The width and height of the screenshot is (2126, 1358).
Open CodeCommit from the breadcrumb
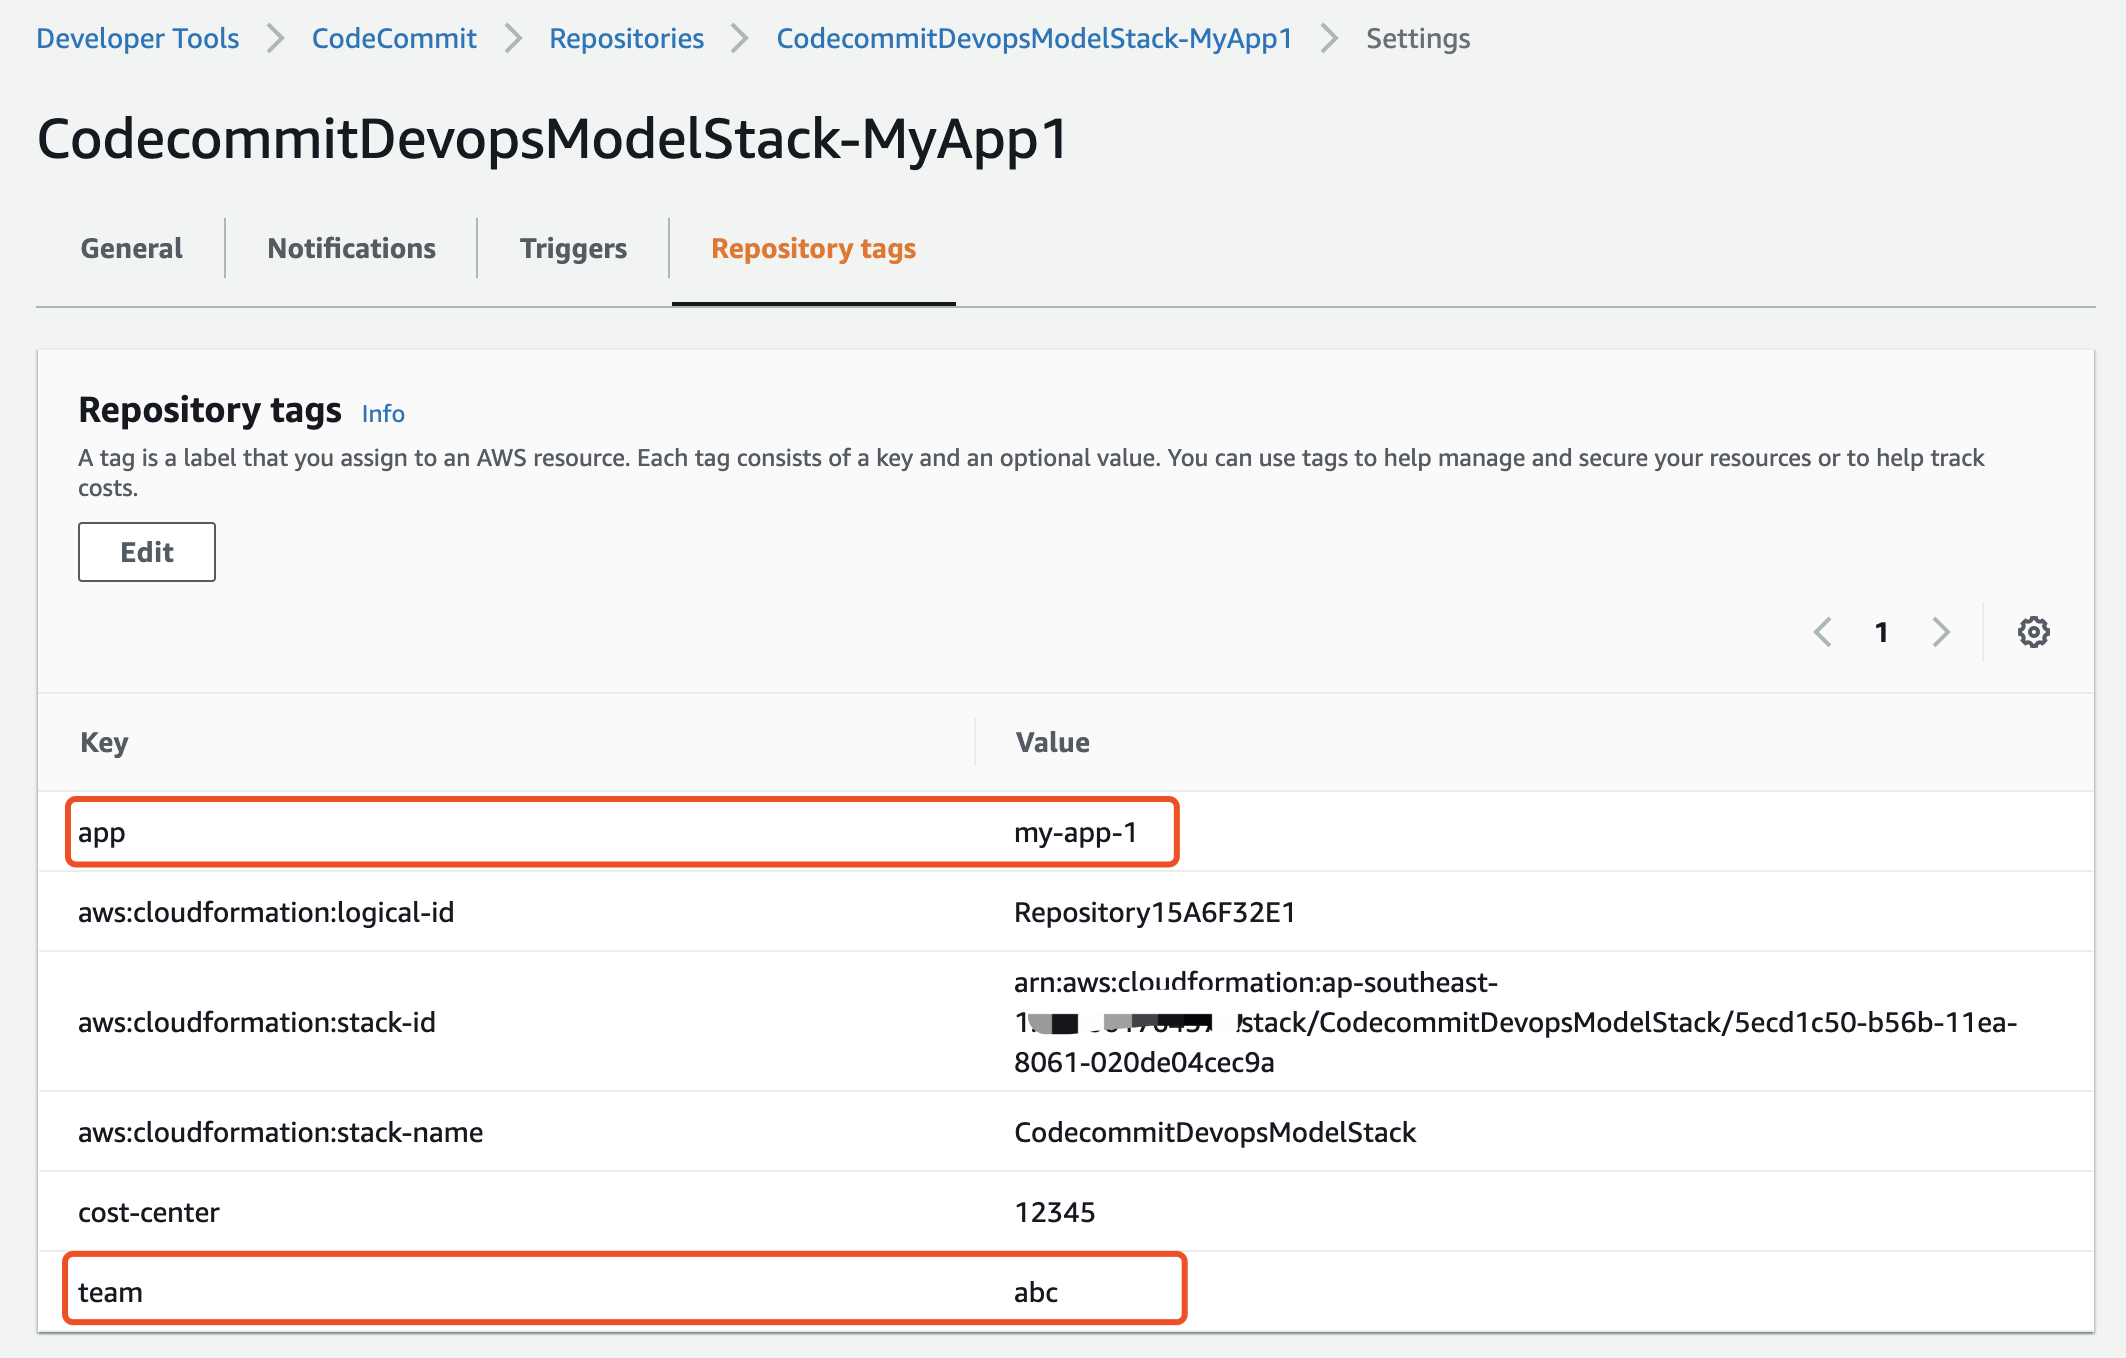(x=394, y=38)
